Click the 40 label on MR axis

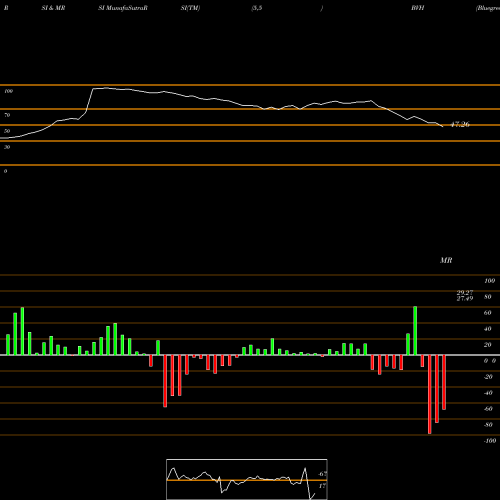[x=488, y=329]
